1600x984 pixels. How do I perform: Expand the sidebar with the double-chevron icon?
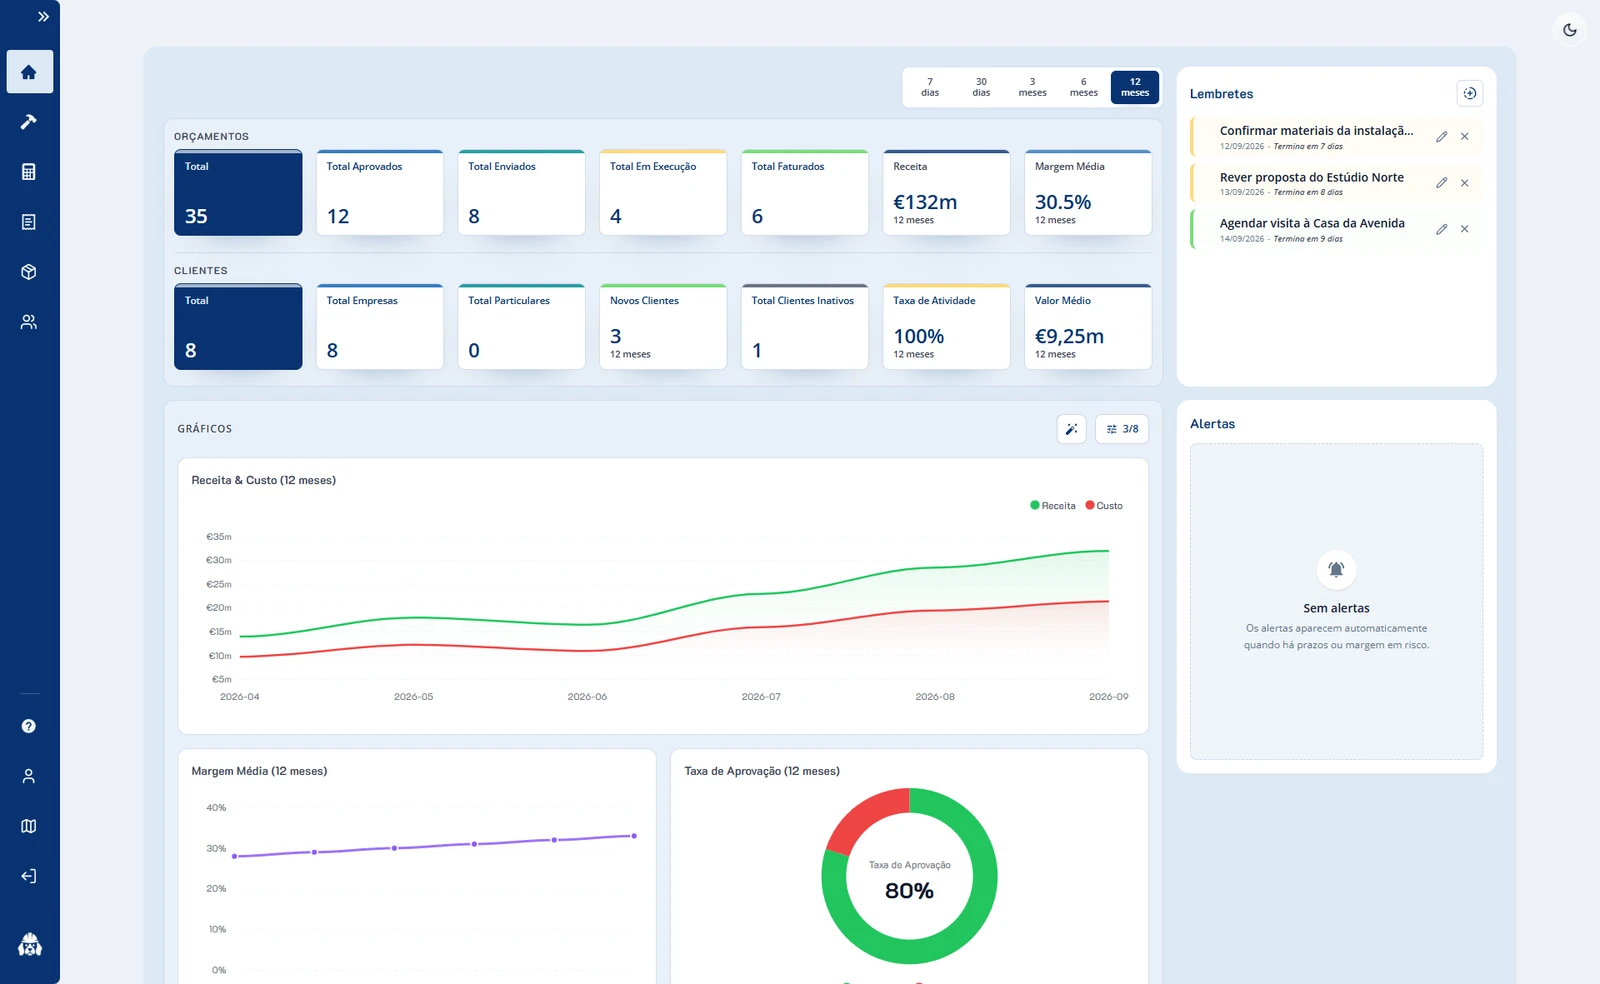[x=43, y=17]
